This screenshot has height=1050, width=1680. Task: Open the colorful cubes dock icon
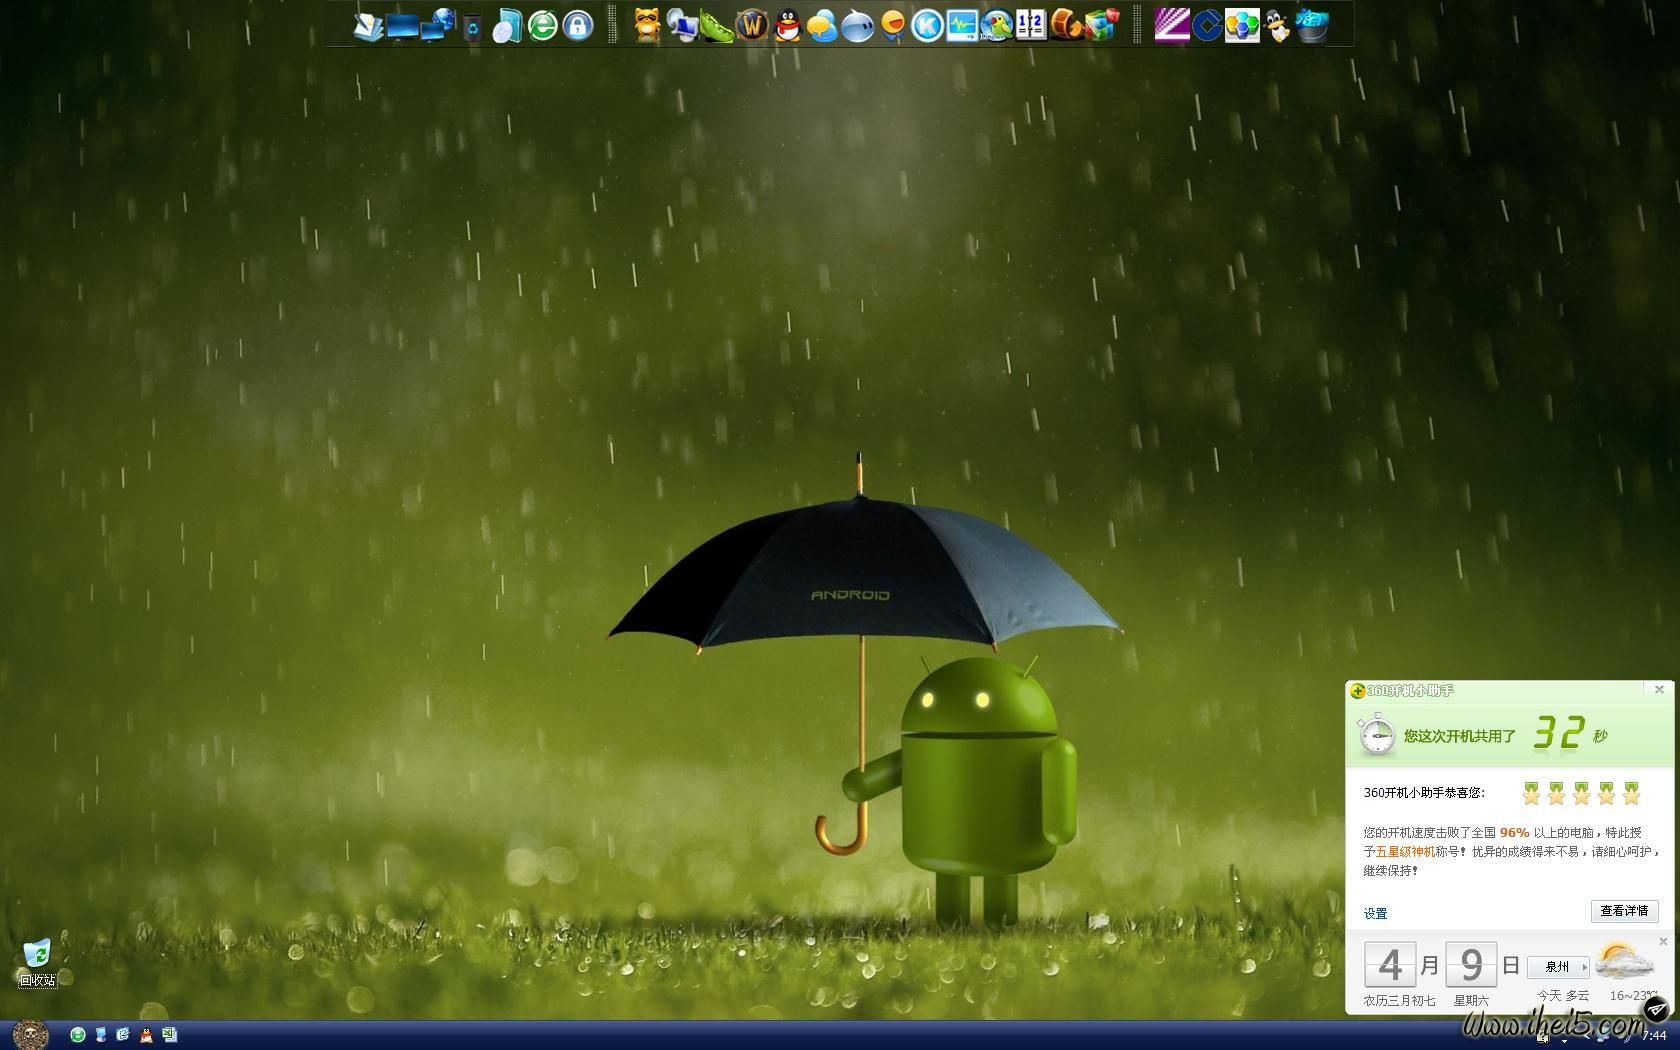(x=1101, y=25)
